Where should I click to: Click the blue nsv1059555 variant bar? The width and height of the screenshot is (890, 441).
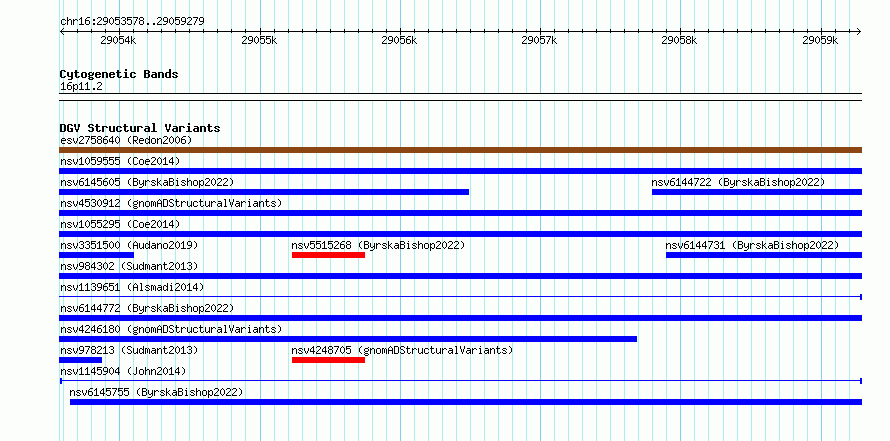pos(460,171)
